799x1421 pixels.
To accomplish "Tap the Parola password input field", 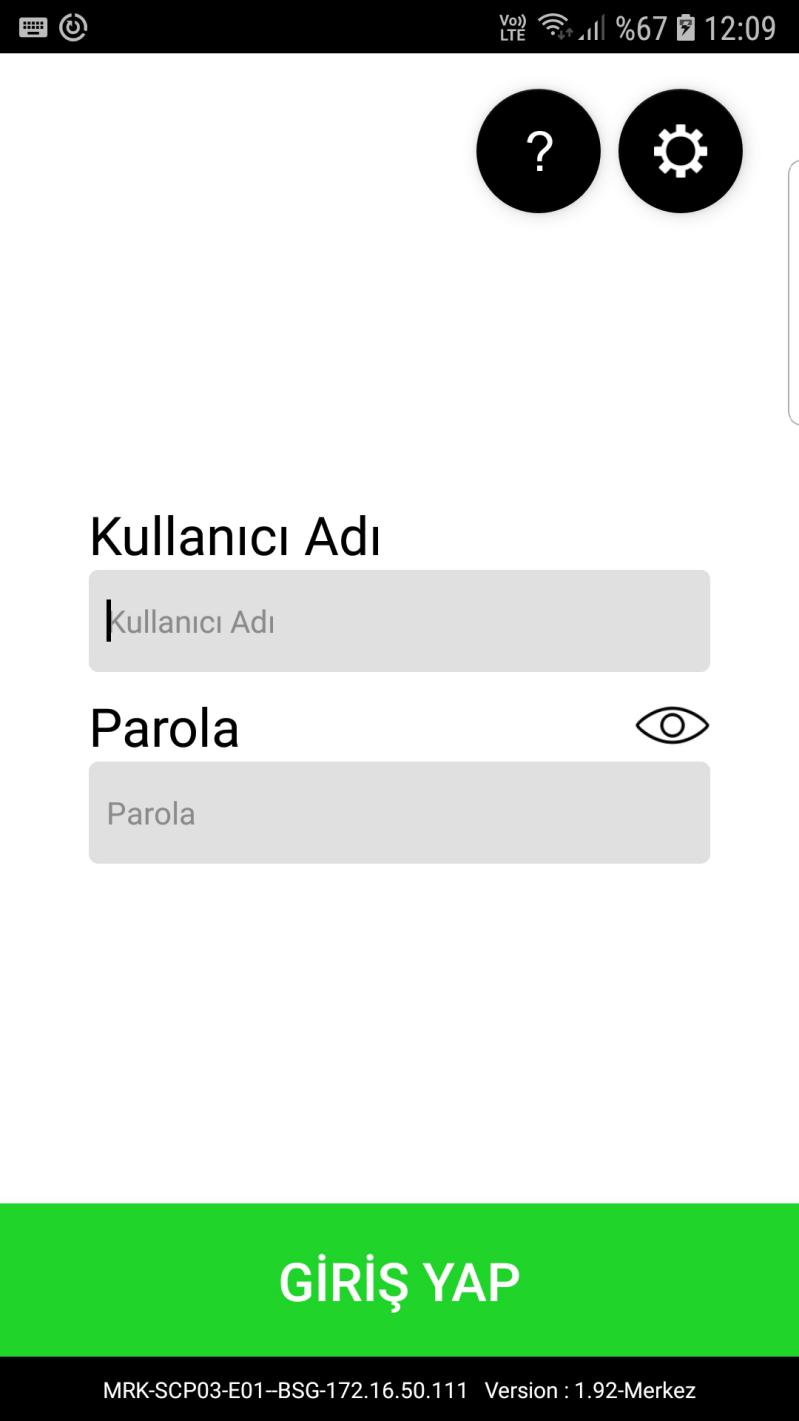I will tap(399, 813).
